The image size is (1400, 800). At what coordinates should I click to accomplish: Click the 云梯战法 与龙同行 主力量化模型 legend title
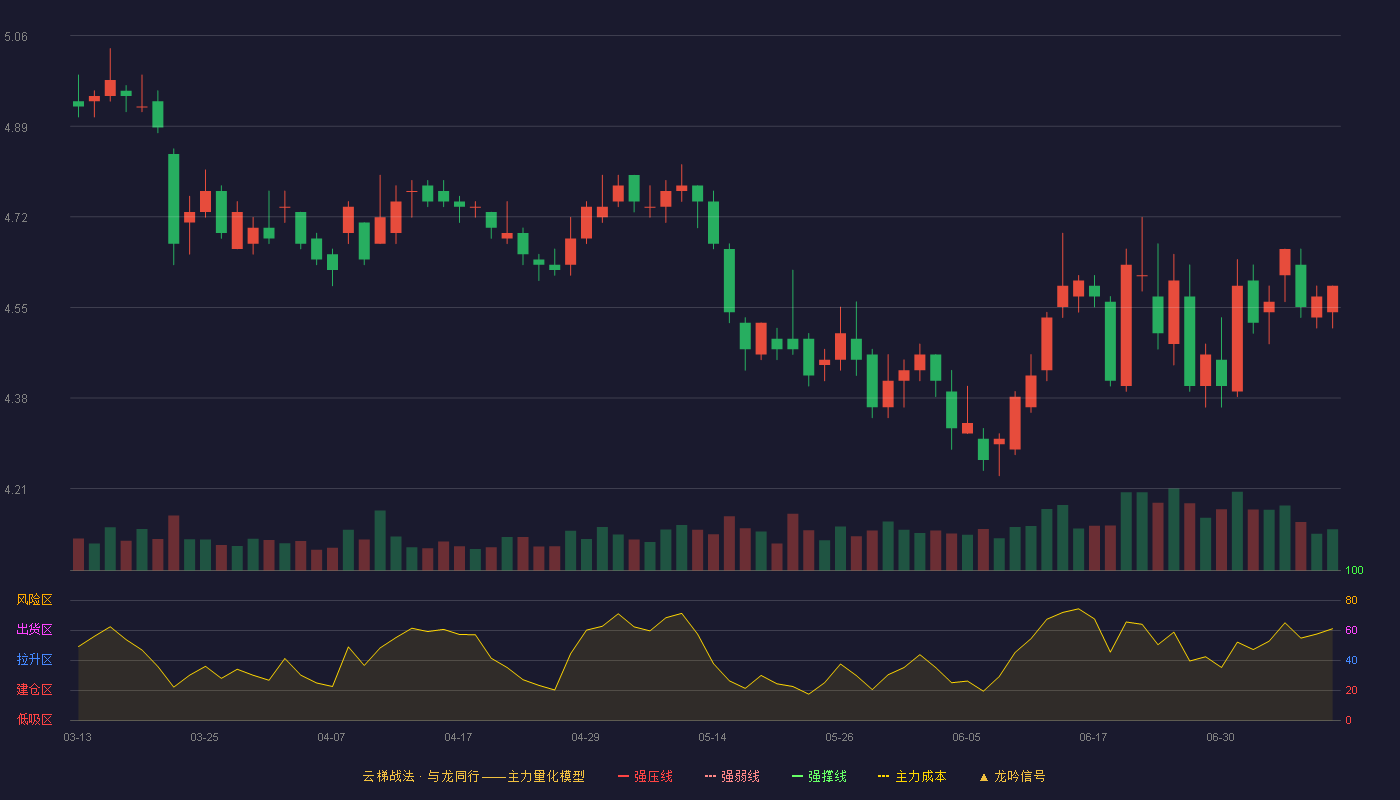(x=473, y=776)
